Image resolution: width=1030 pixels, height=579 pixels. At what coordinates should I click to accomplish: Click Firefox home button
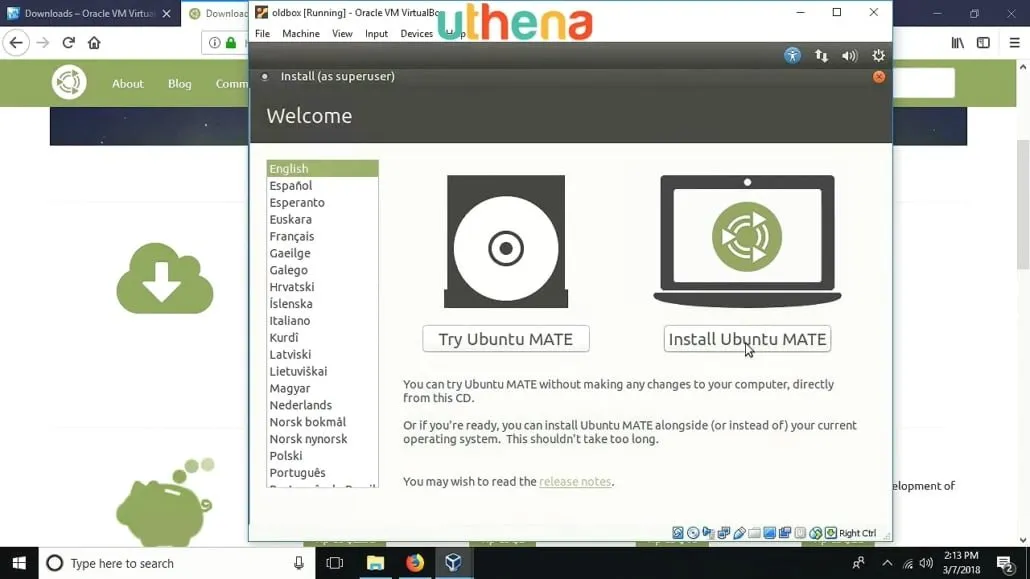(94, 43)
